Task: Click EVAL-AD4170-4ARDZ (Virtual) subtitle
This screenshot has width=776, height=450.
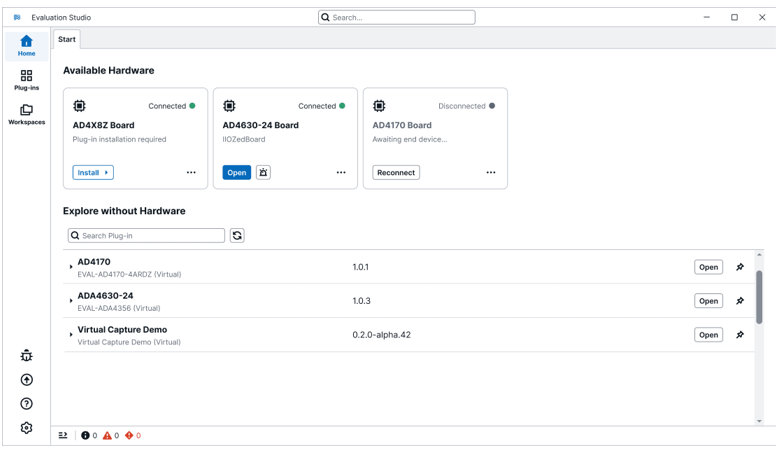Action: (129, 274)
